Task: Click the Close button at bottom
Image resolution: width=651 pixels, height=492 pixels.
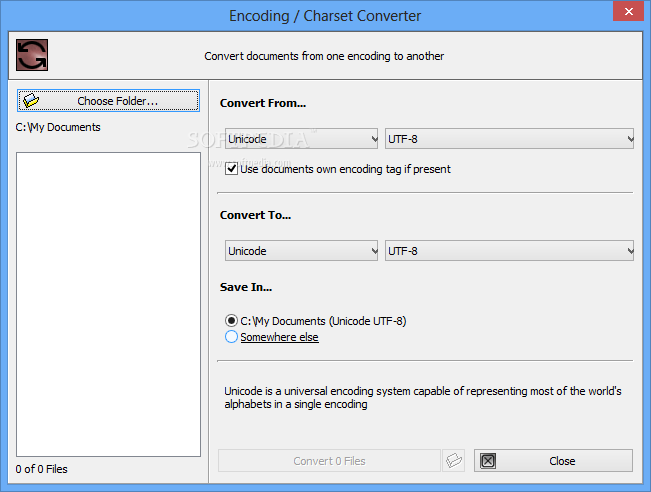Action: [553, 460]
